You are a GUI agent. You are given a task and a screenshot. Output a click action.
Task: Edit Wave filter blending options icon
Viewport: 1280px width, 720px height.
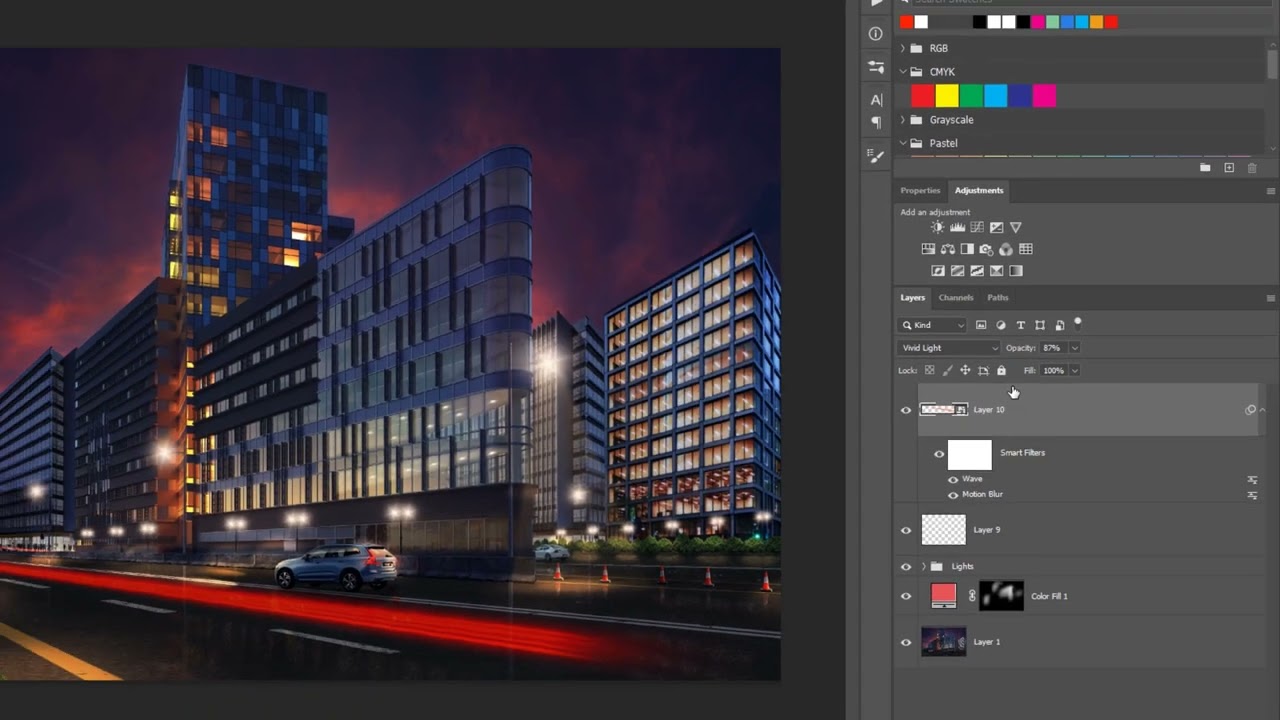pos(1252,480)
